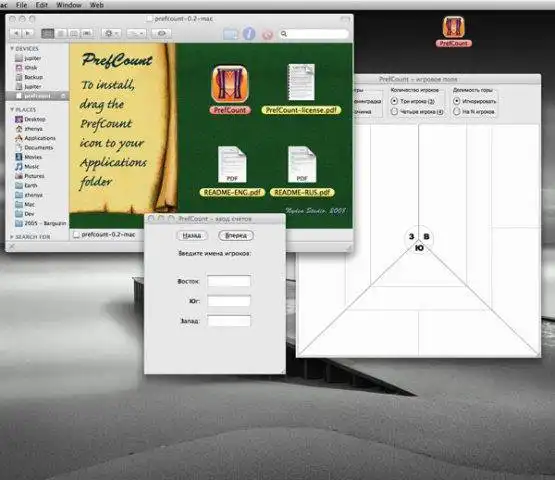Viewport: 555px width, 480px height.
Task: Select 'Четыре игрока (4)' radio button
Action: coord(394,112)
